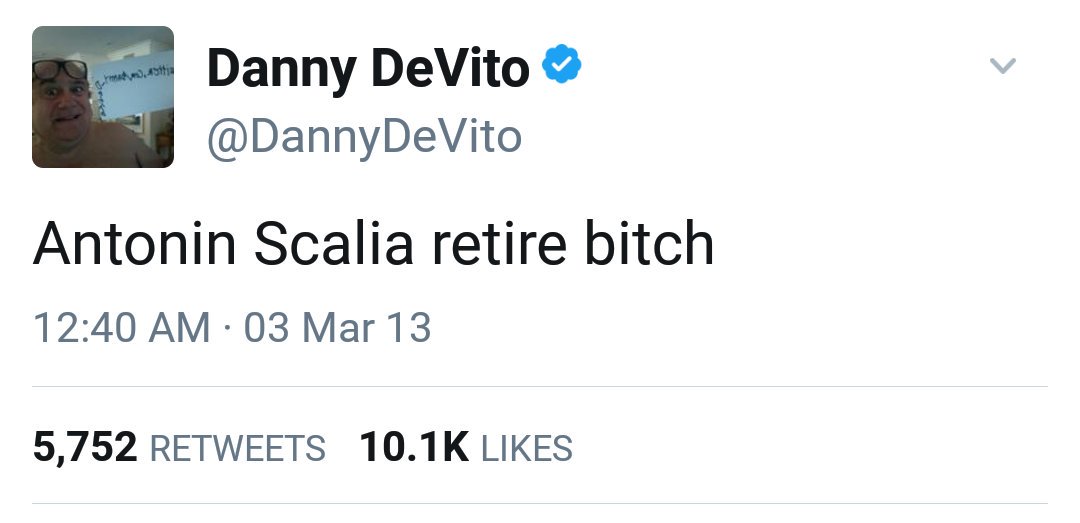Image resolution: width=1080 pixels, height=523 pixels.
Task: Click the 10.1K likes count
Action: (x=413, y=447)
